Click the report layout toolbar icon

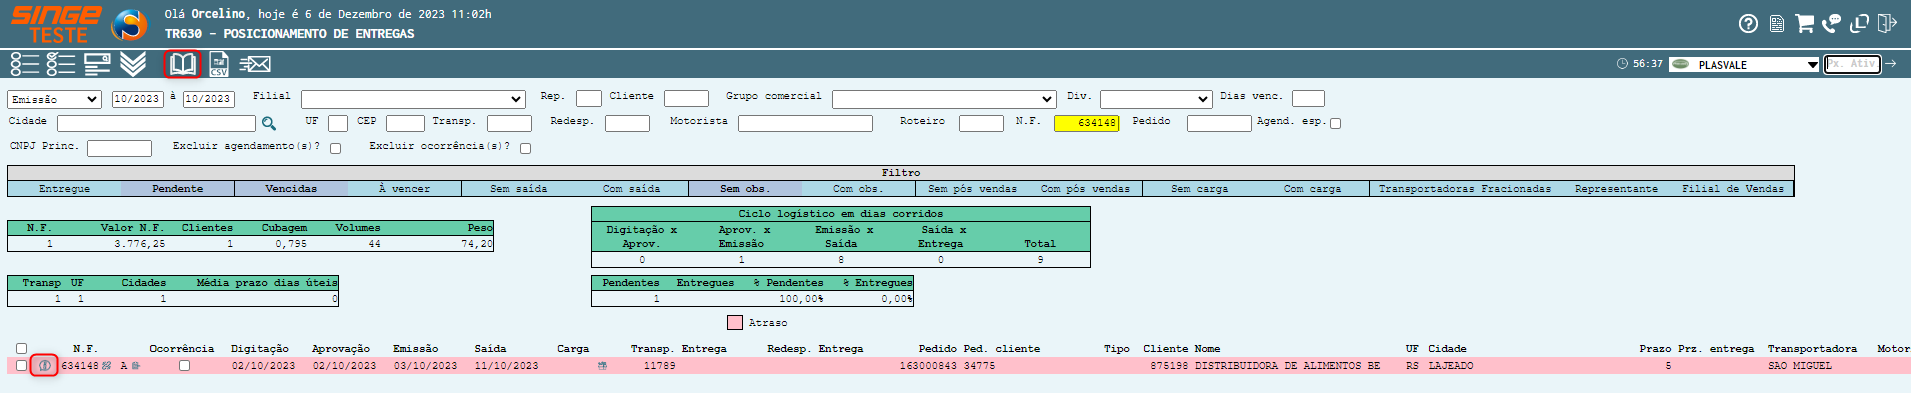(x=97, y=64)
